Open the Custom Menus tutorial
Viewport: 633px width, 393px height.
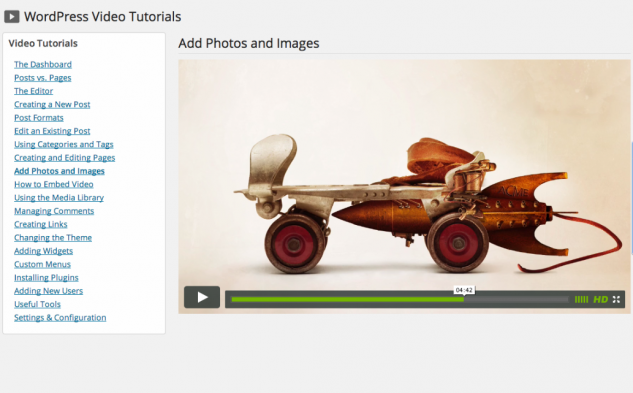[42, 264]
